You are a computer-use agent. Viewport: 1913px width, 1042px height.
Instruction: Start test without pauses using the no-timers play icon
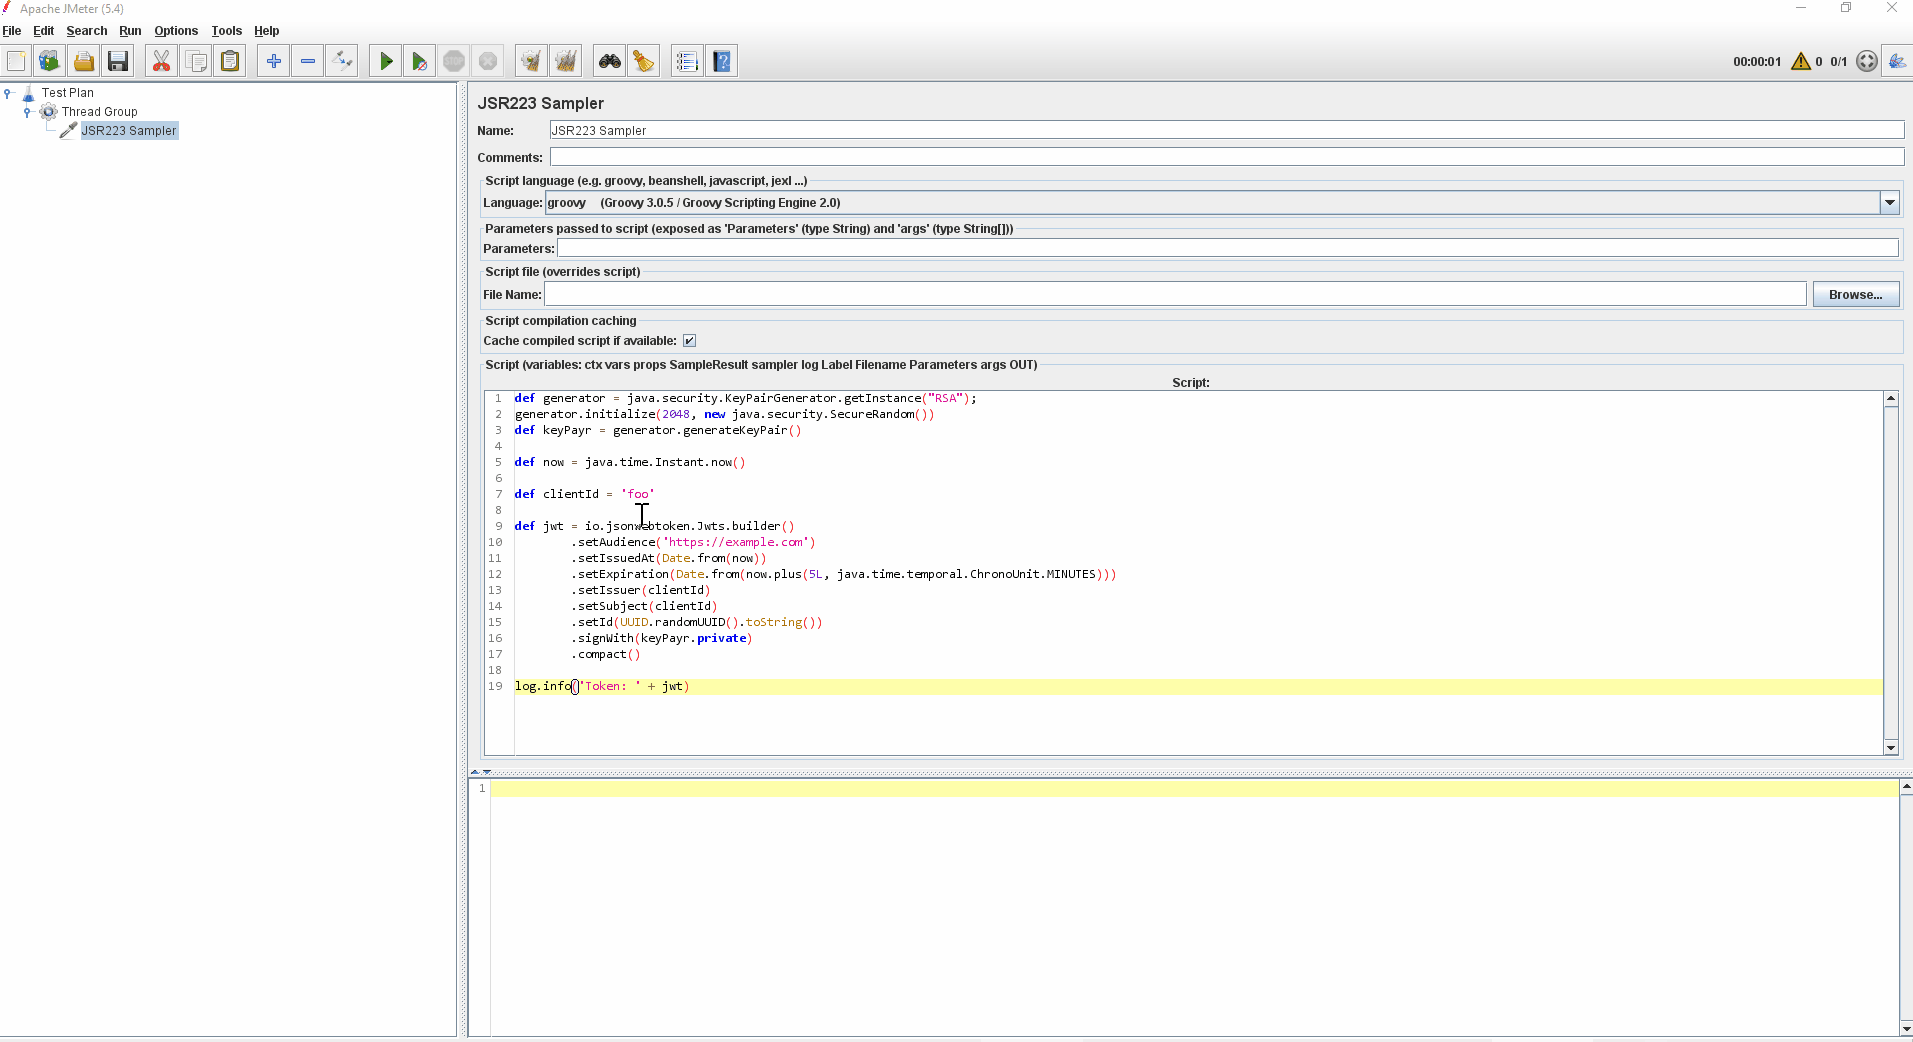419,60
